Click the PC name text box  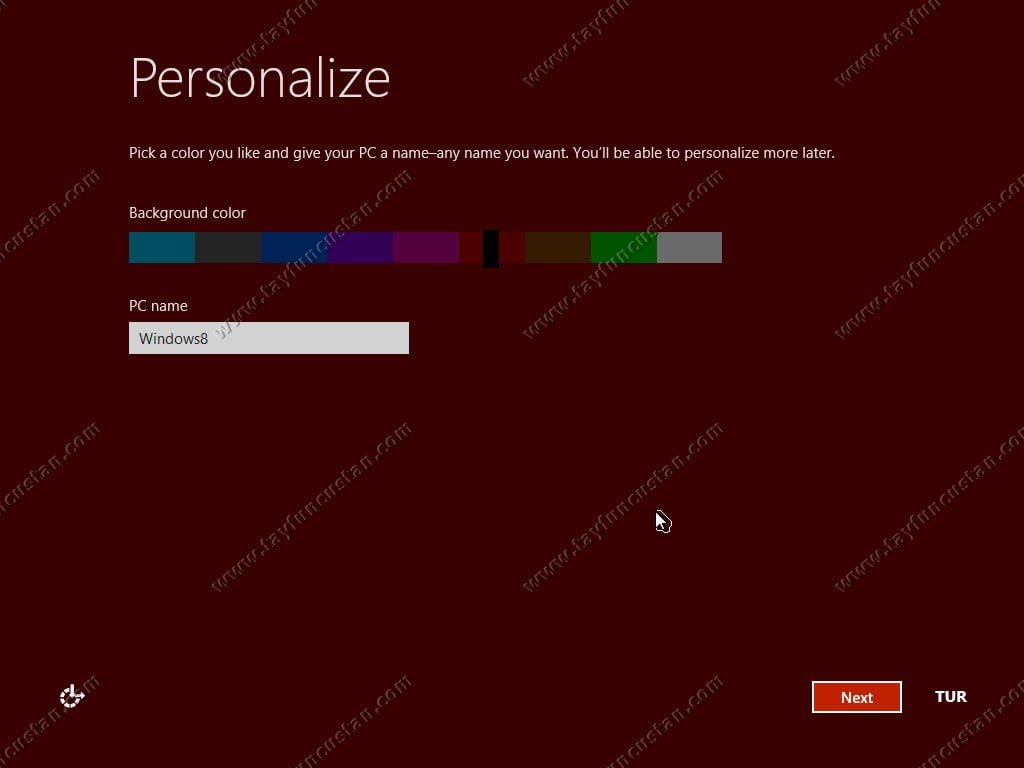268,338
